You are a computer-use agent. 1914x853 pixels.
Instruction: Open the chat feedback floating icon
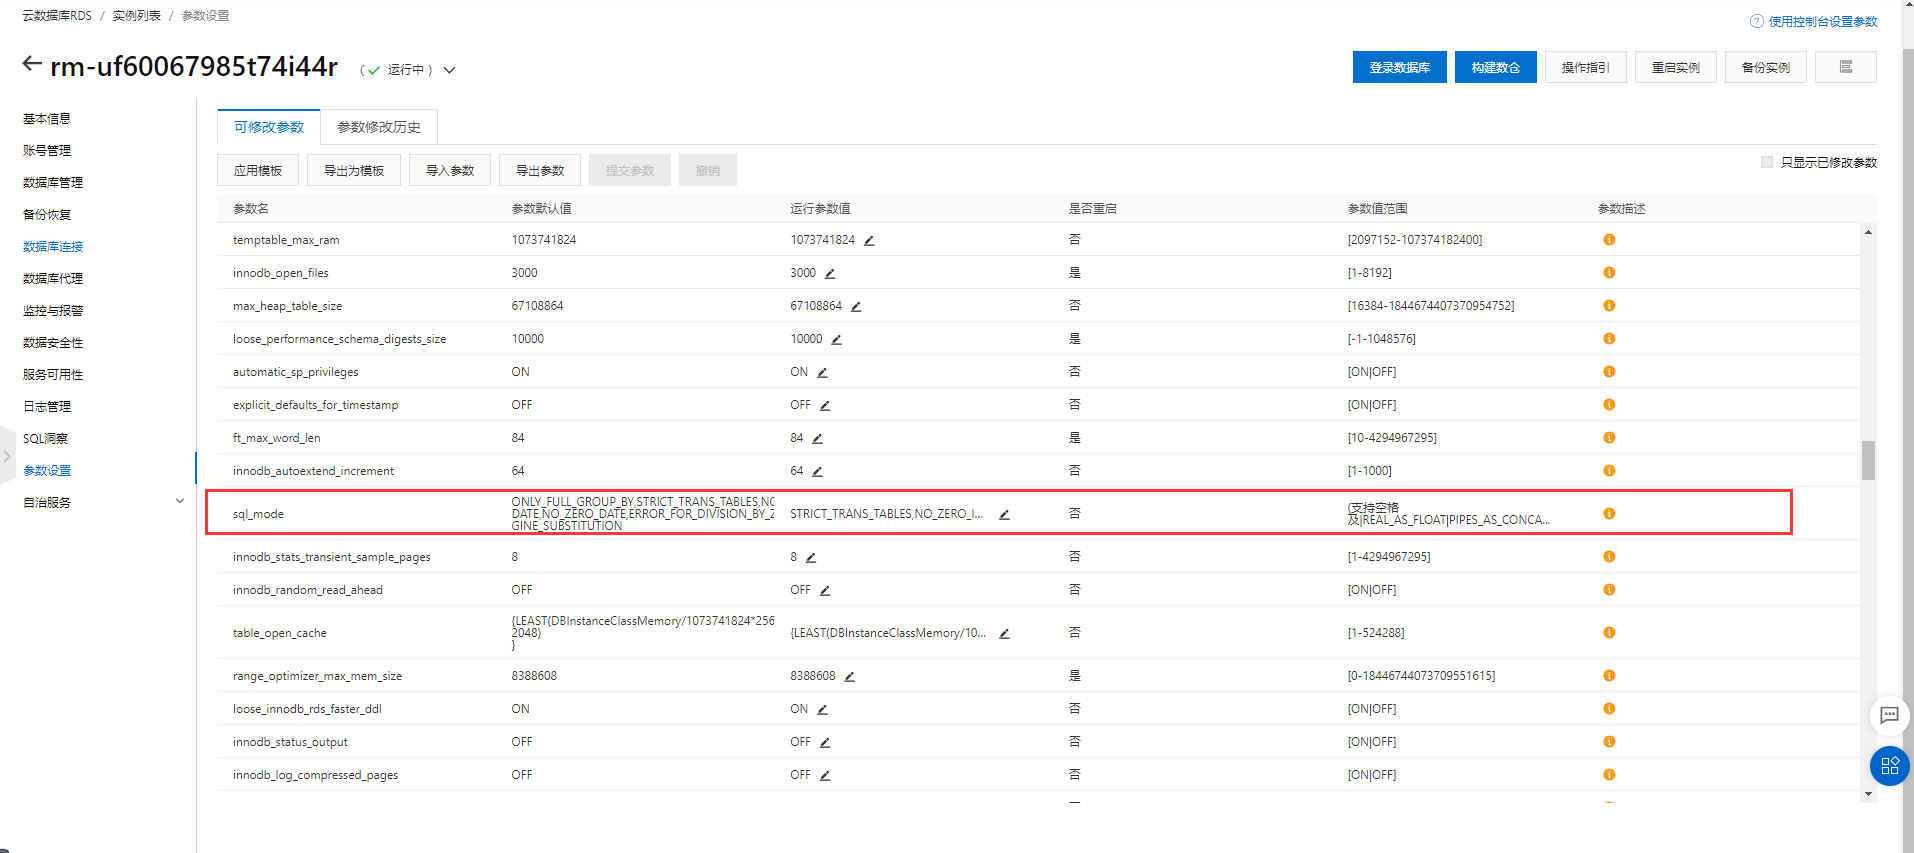1889,715
